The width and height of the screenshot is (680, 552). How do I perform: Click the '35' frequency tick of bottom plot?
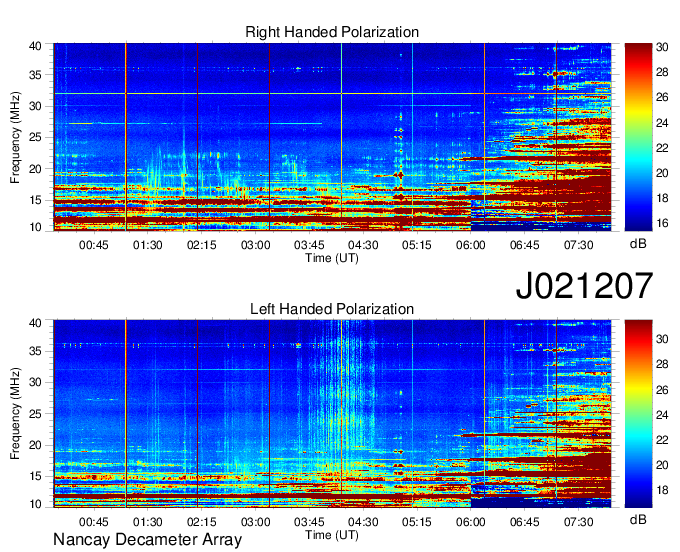(x=35, y=351)
